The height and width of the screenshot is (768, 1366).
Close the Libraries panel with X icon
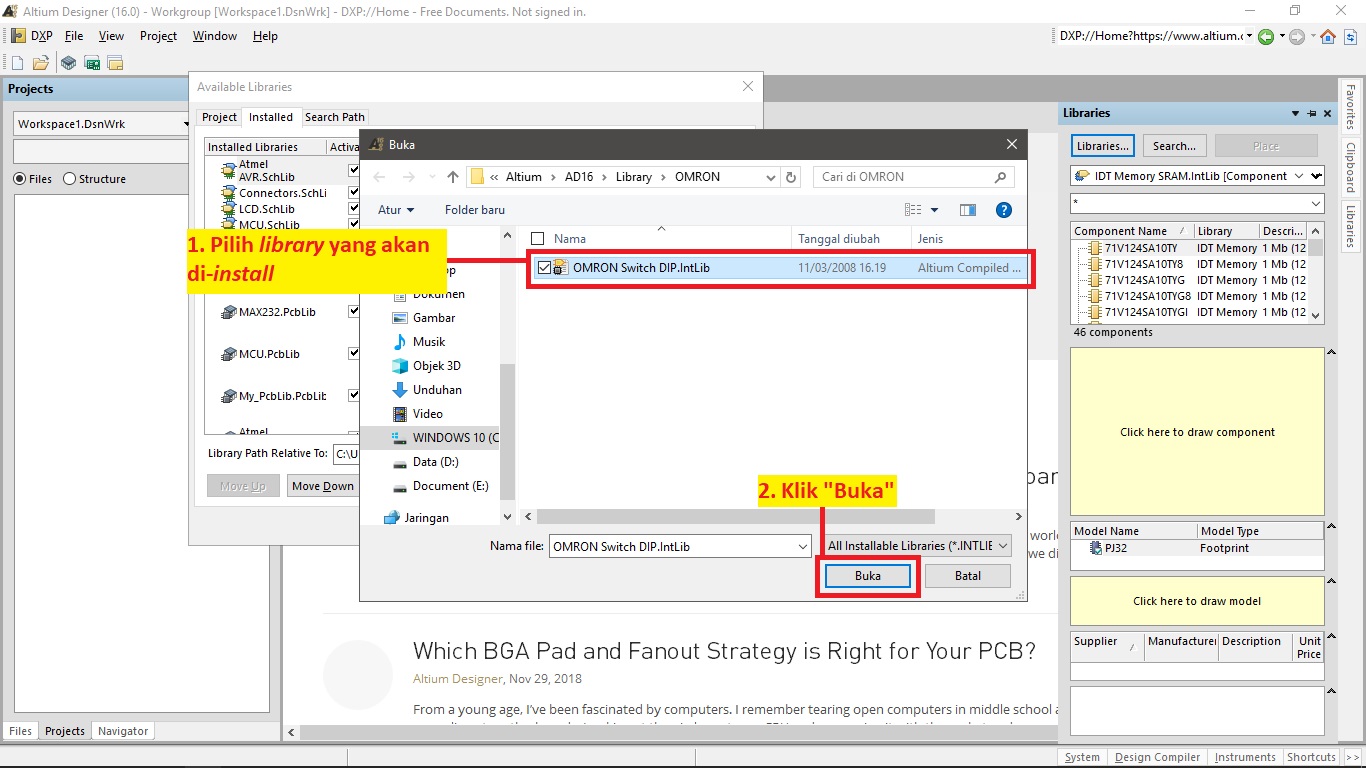pos(1327,113)
